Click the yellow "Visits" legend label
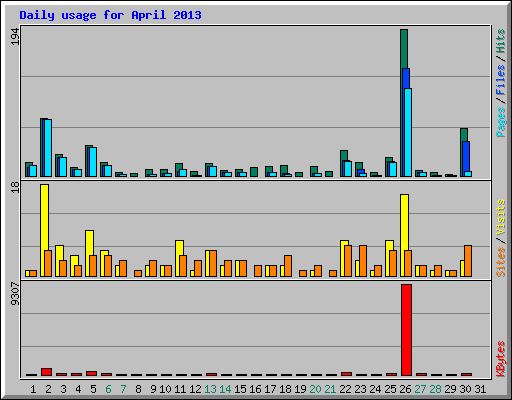Viewport: 512px width, 400px height. [500, 217]
